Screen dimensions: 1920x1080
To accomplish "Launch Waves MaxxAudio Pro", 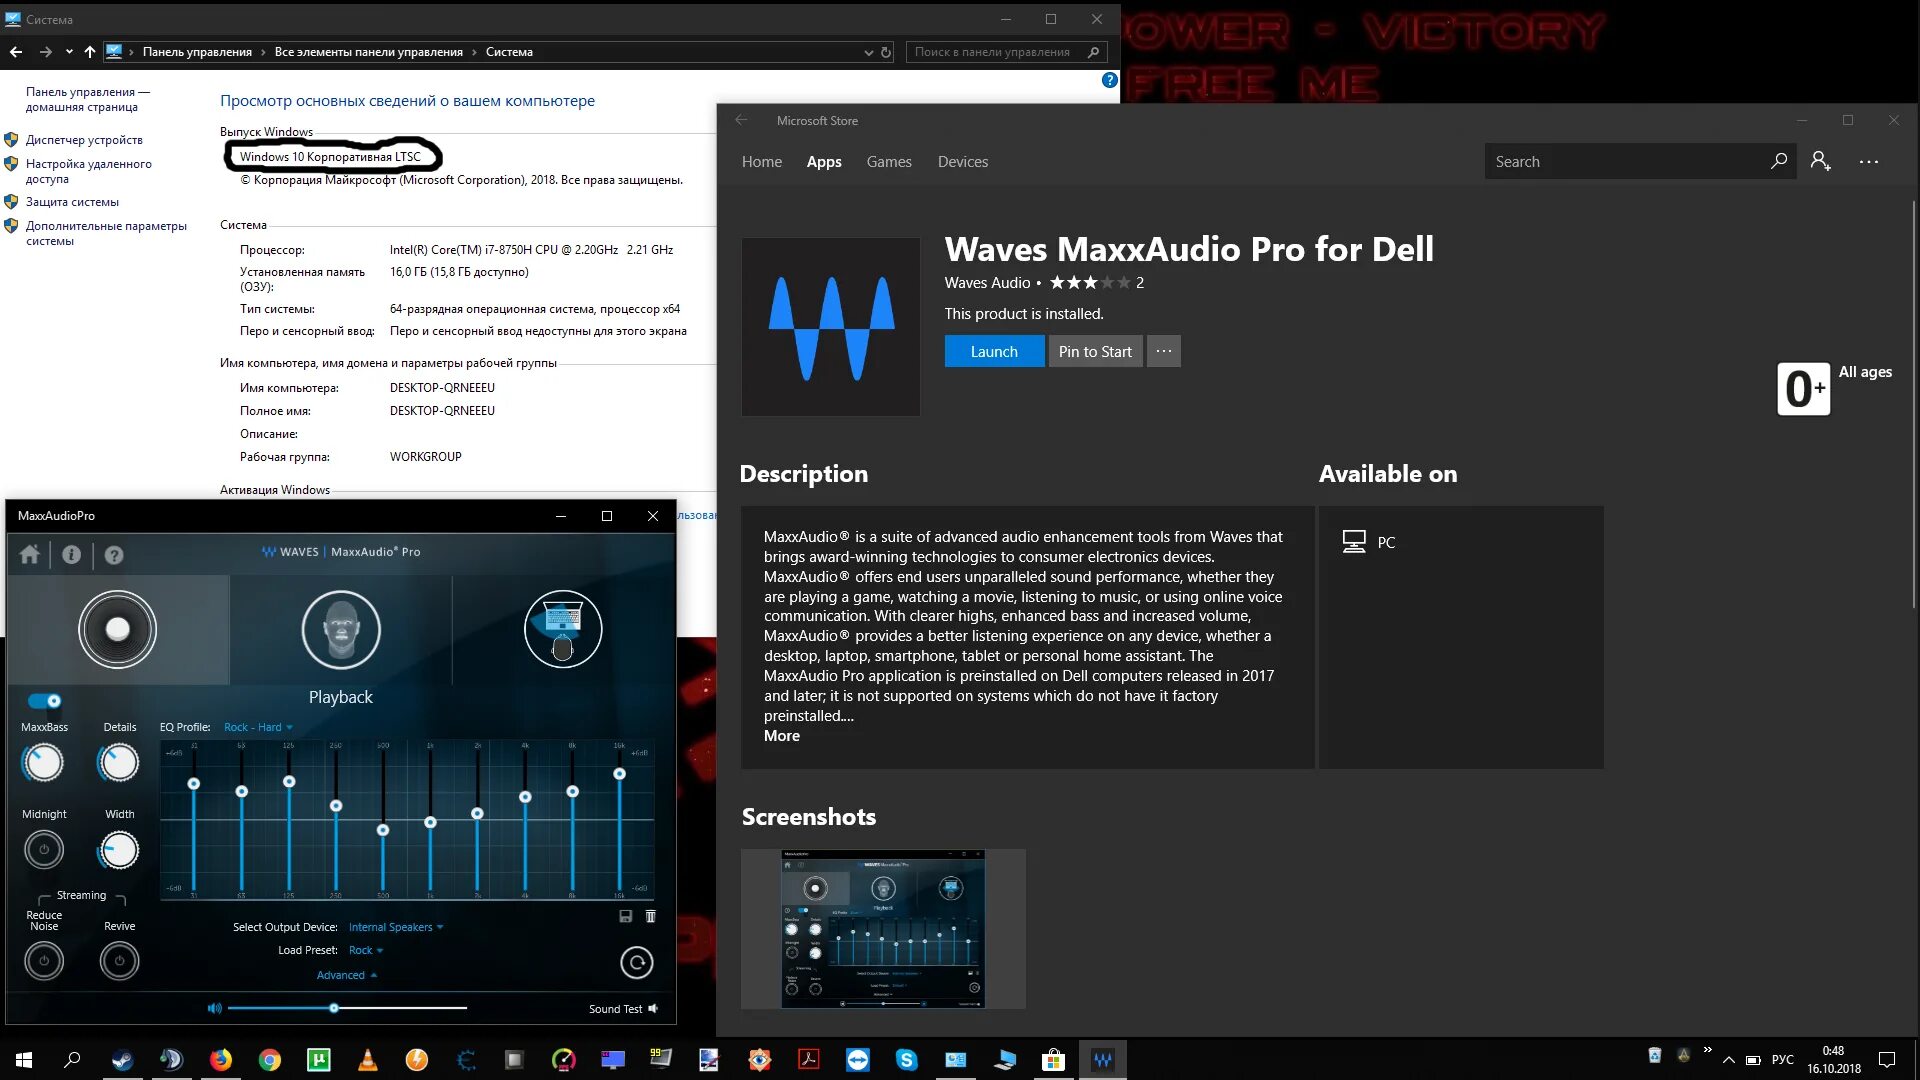I will point(994,351).
